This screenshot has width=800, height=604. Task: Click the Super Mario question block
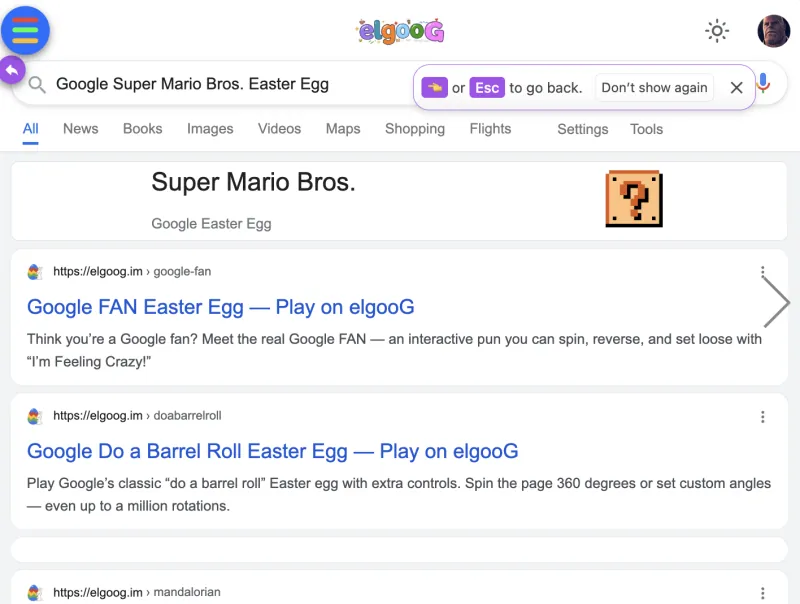click(x=634, y=198)
